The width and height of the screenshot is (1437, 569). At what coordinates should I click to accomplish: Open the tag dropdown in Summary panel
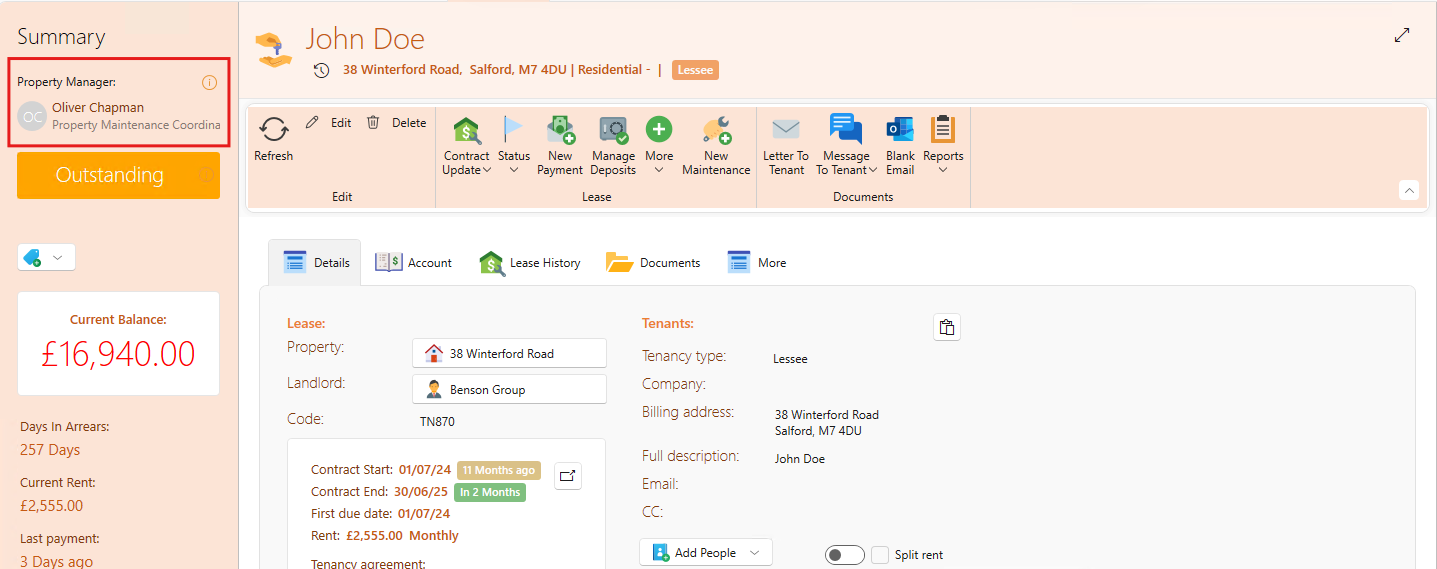(x=46, y=258)
